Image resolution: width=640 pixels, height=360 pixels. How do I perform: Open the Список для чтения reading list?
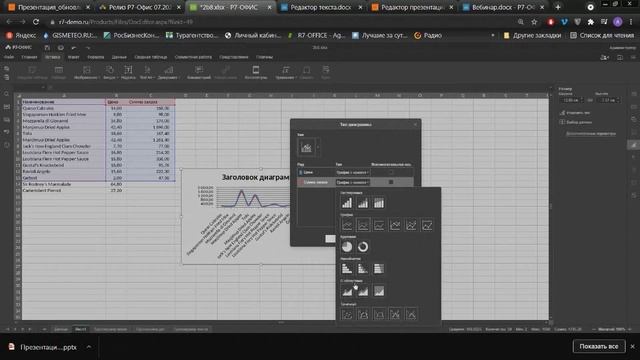(602, 36)
